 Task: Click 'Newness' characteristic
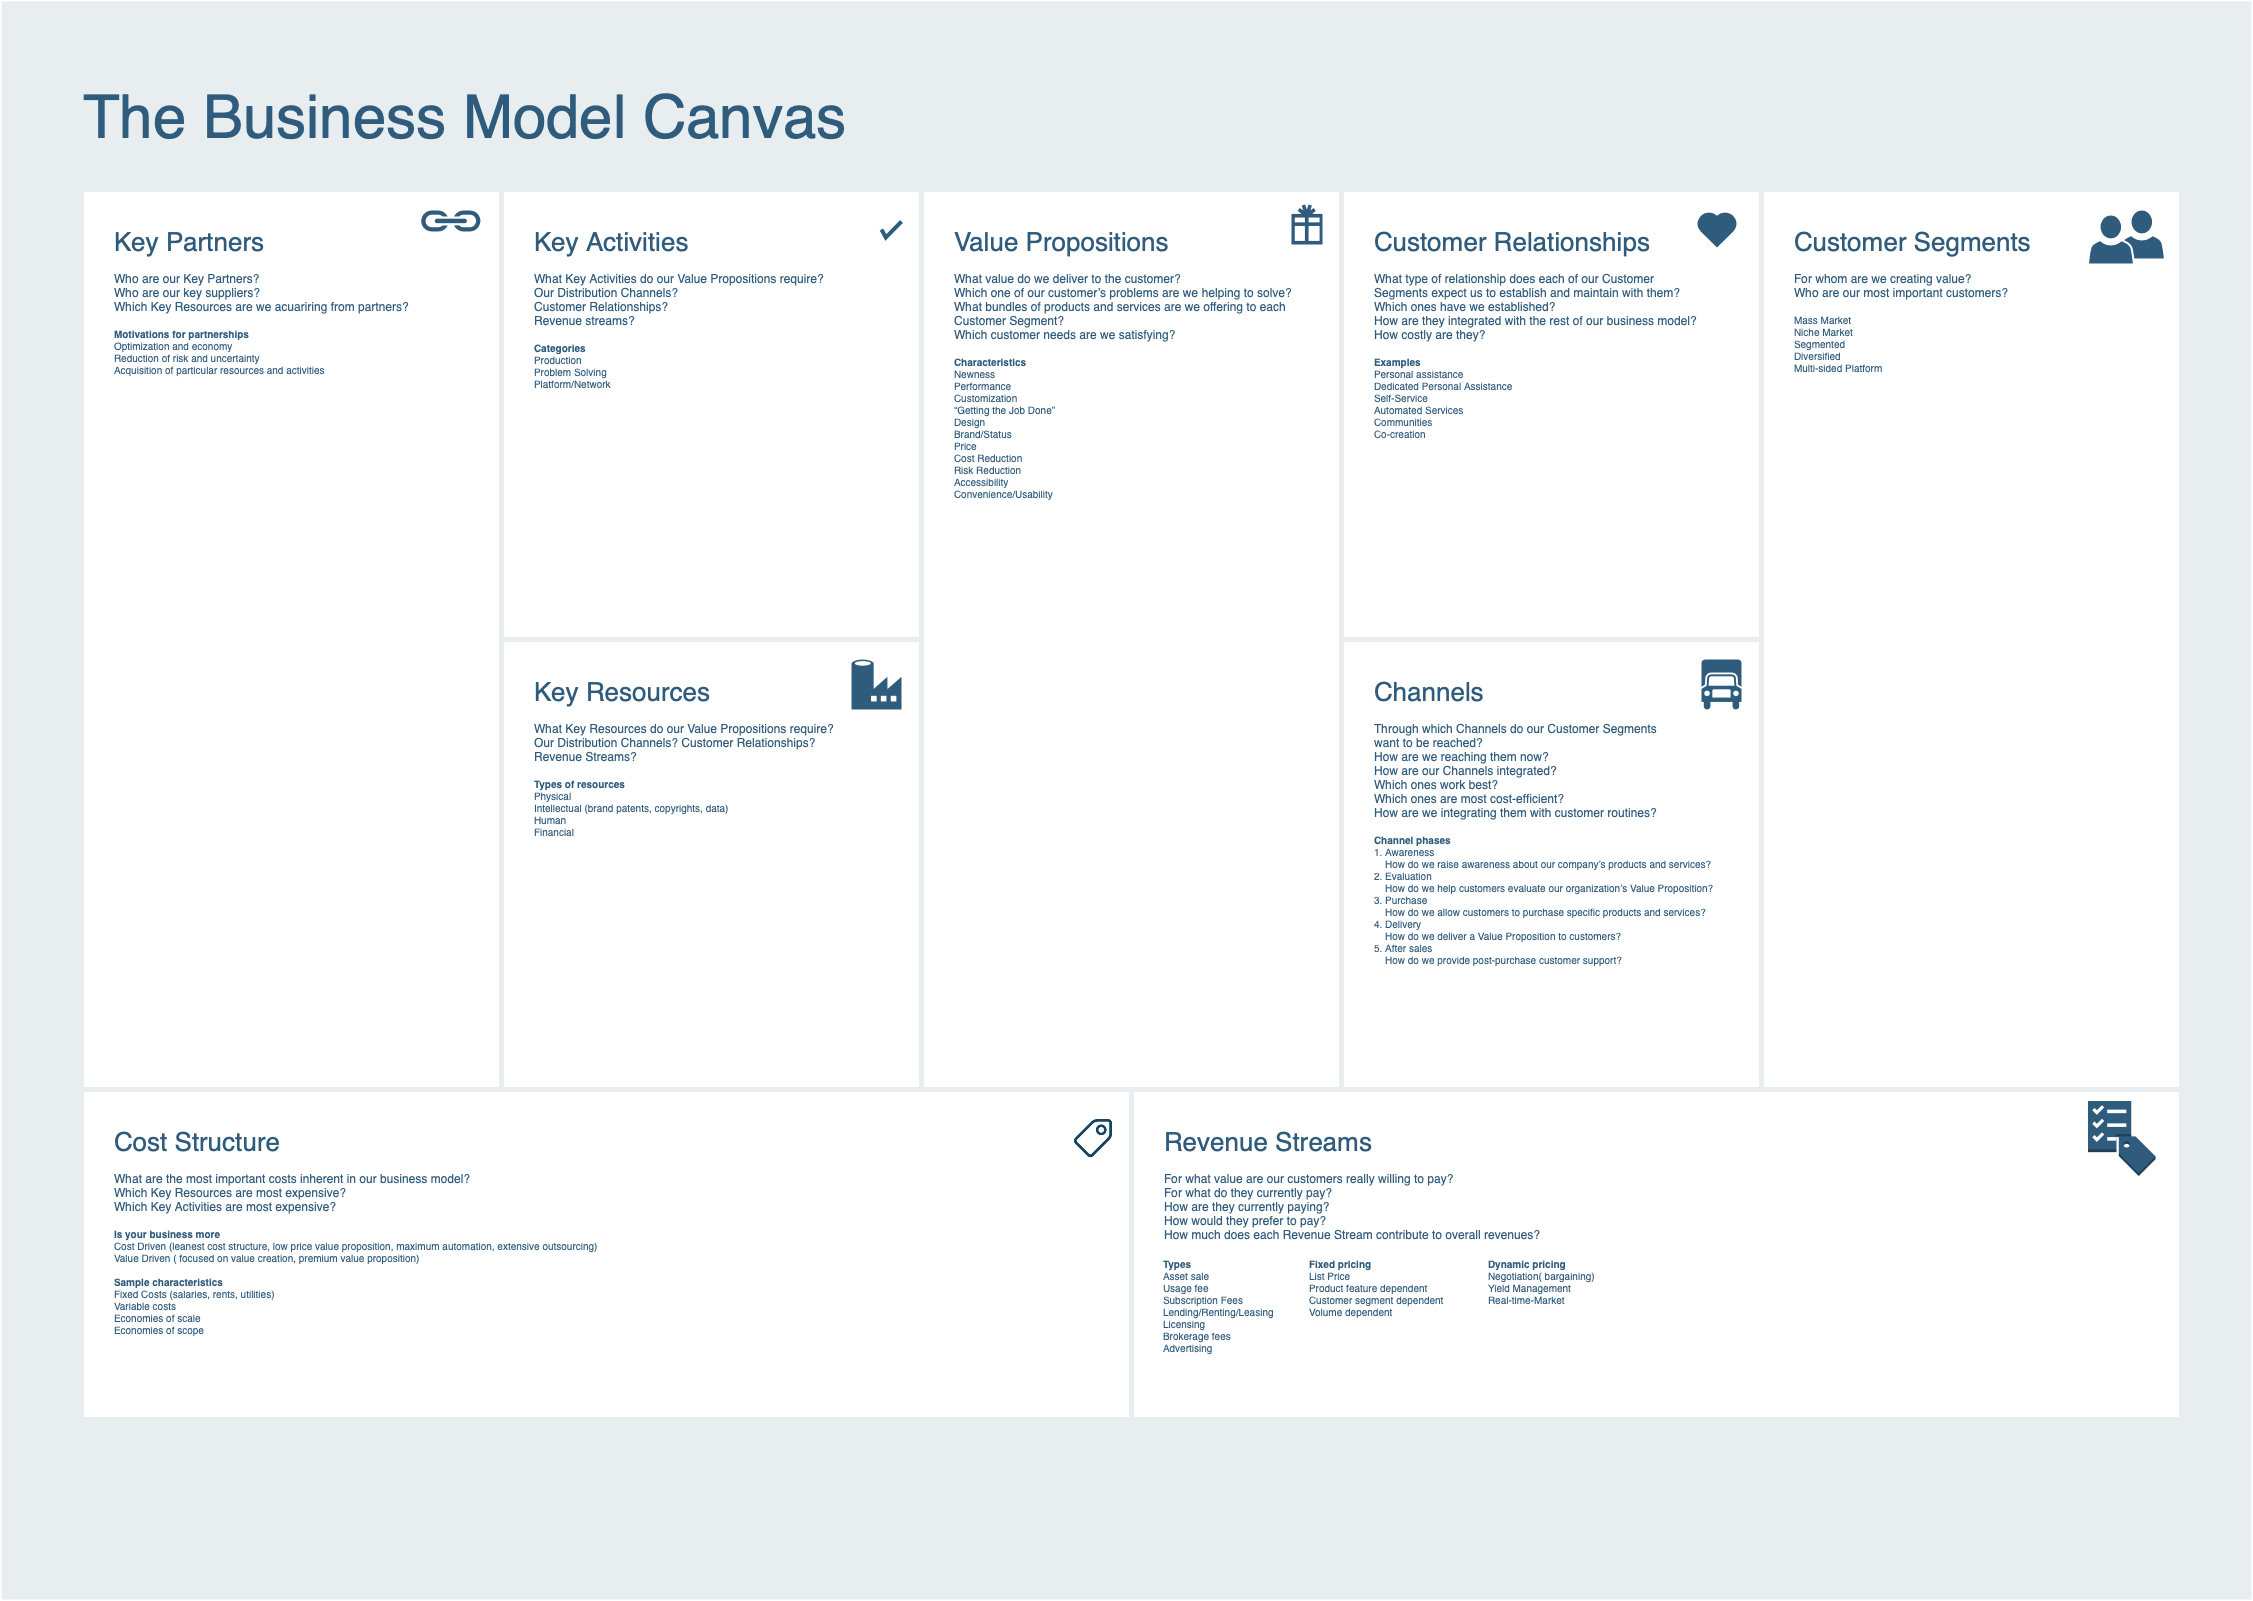pyautogui.click(x=974, y=375)
